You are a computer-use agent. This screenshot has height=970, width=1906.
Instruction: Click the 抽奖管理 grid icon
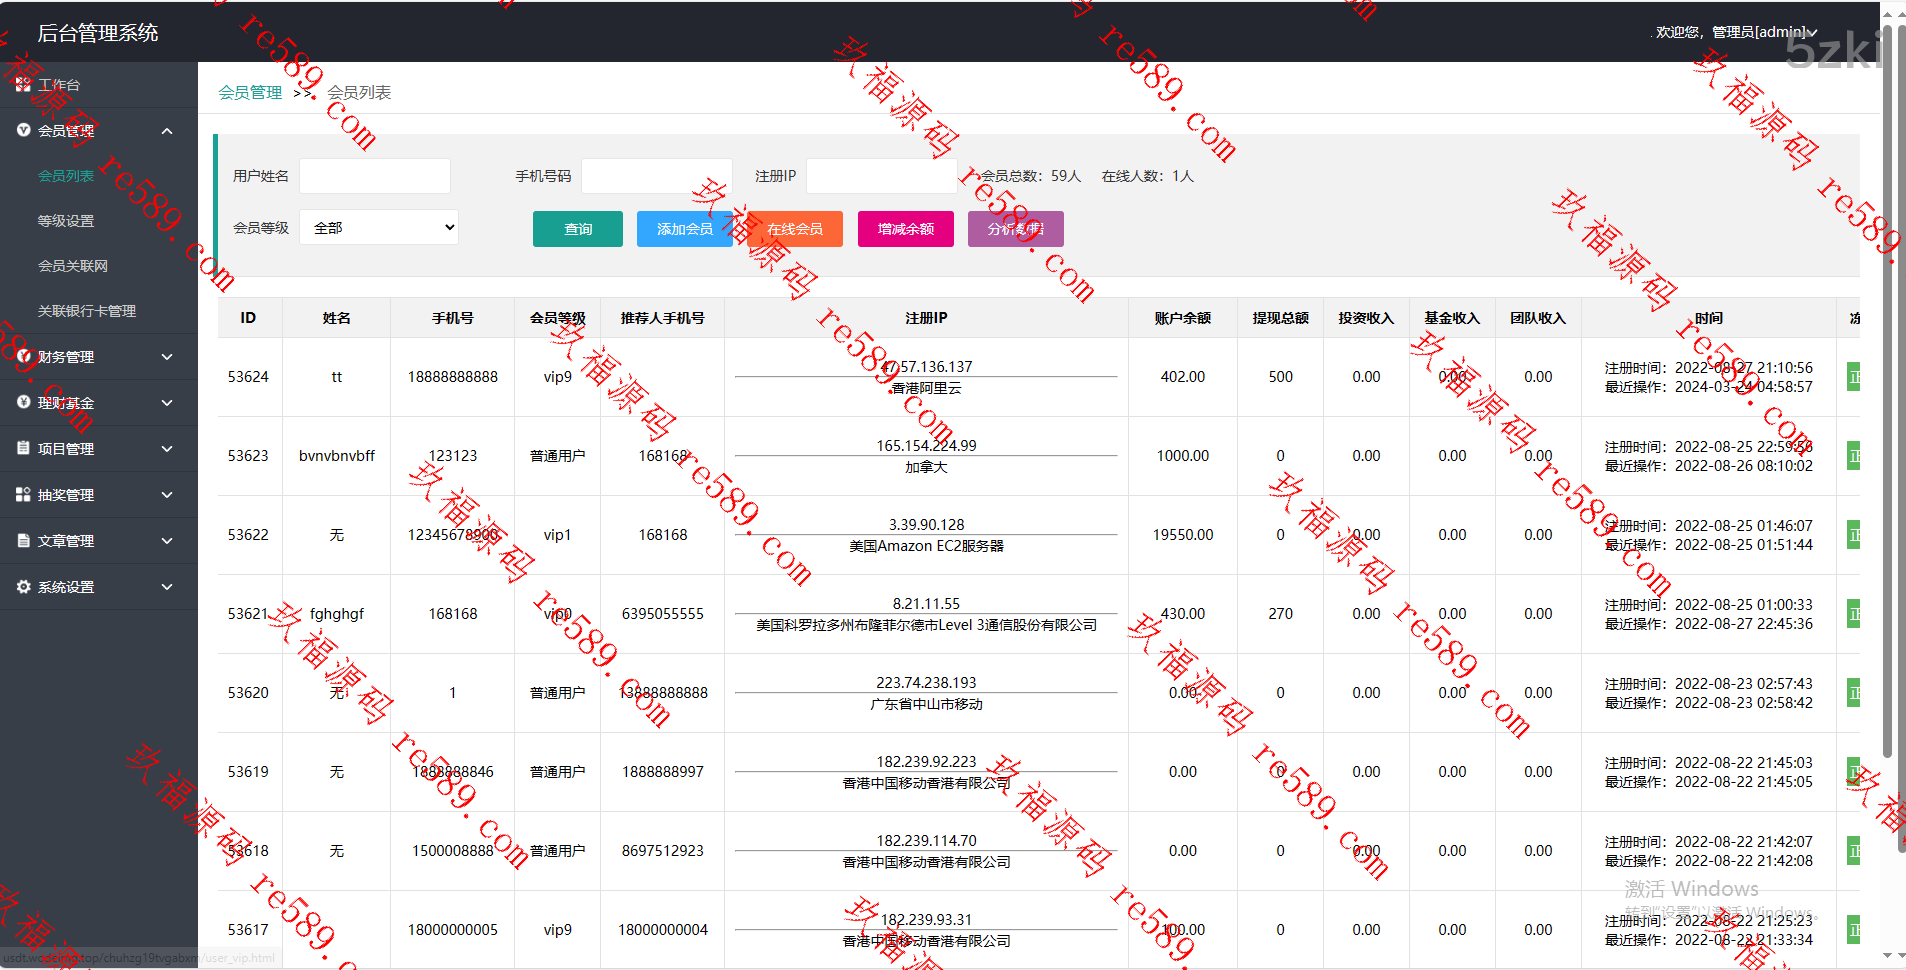pos(23,495)
